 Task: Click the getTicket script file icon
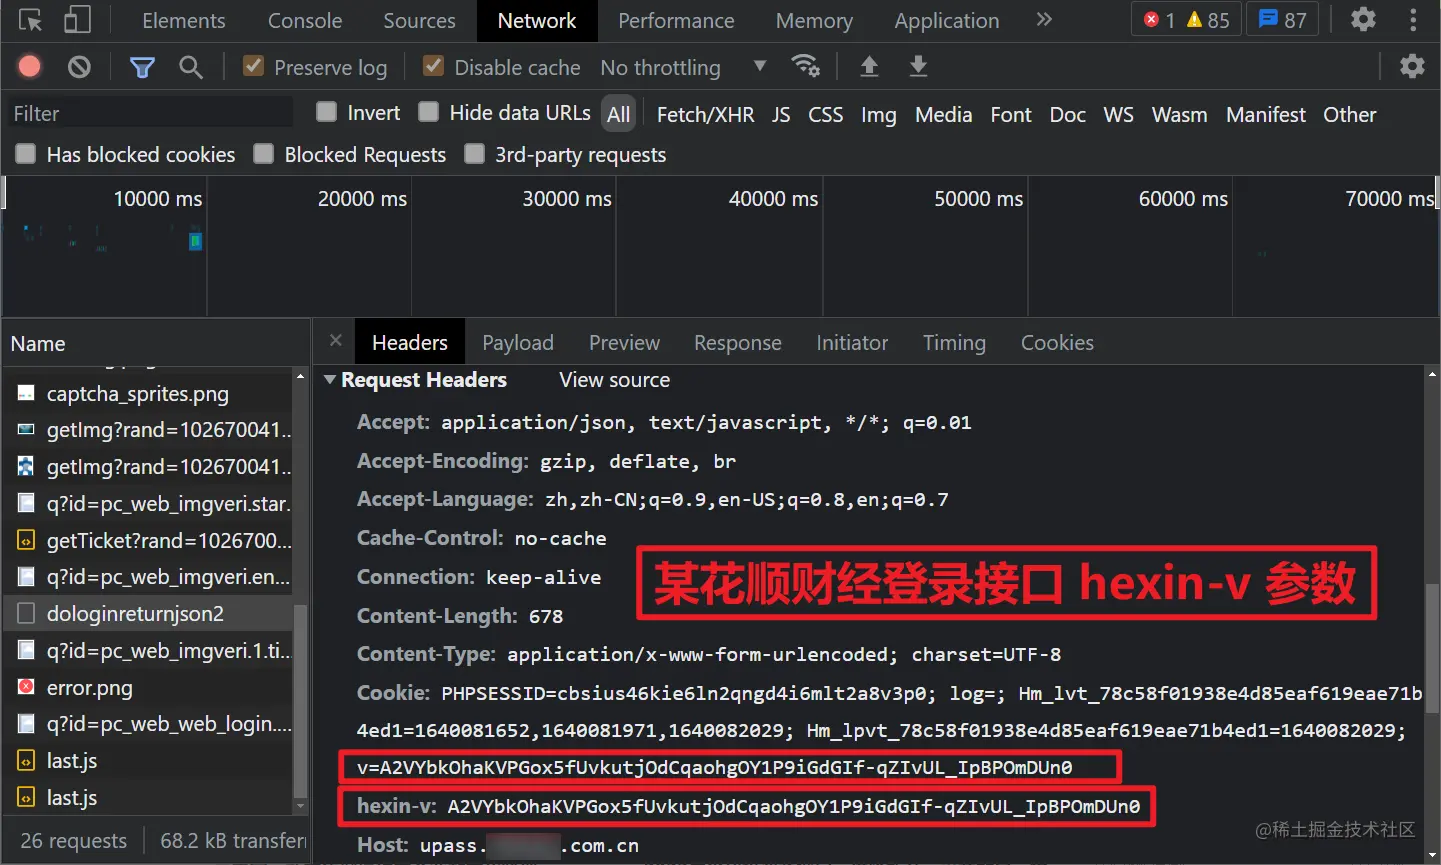coord(26,541)
